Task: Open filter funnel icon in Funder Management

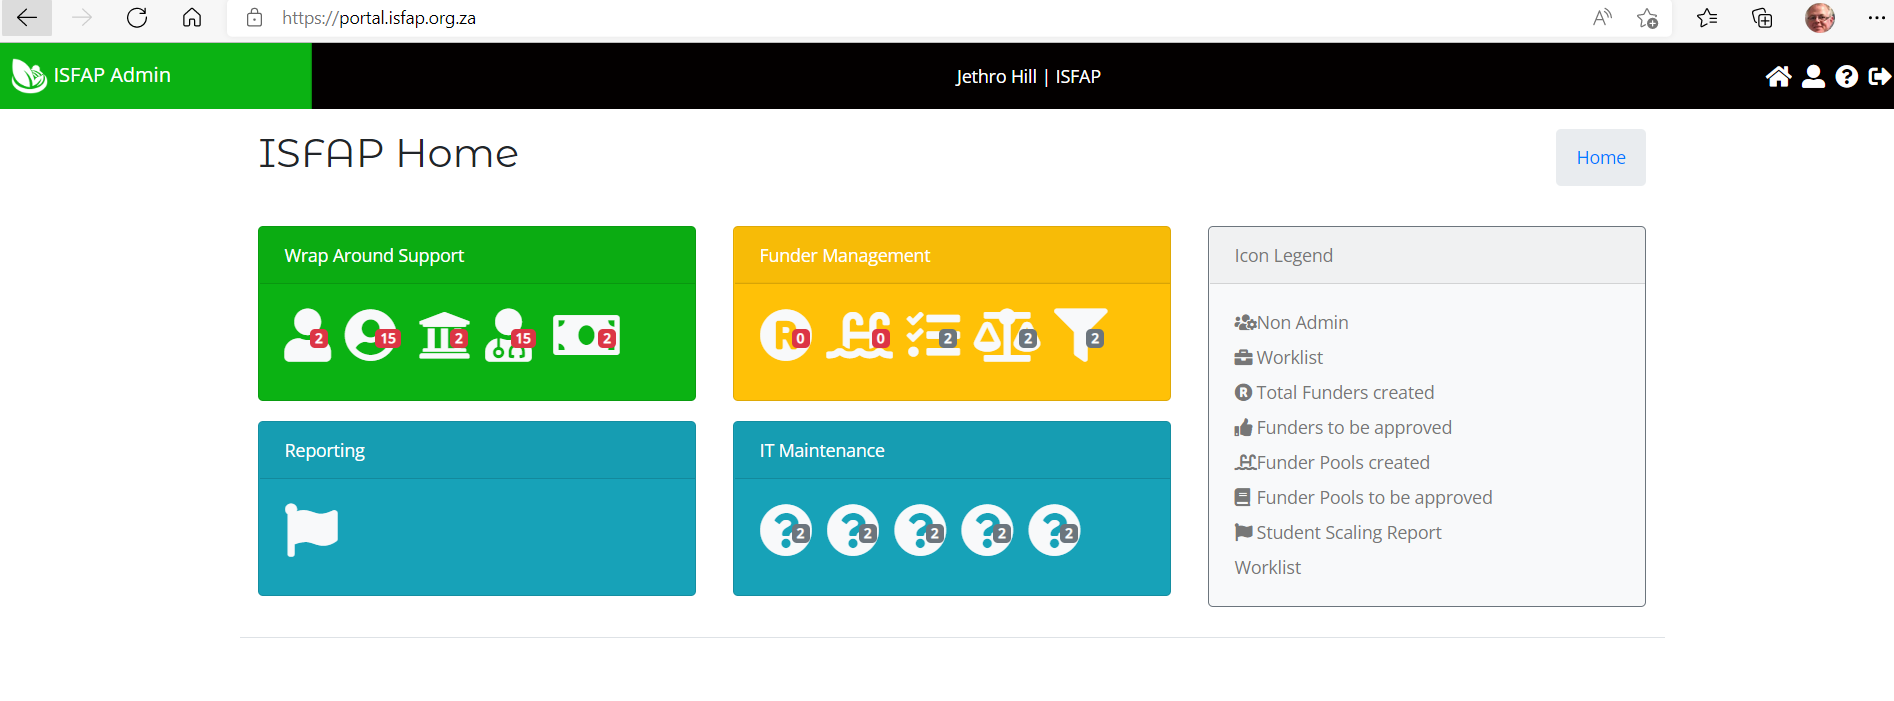Action: (x=1081, y=335)
